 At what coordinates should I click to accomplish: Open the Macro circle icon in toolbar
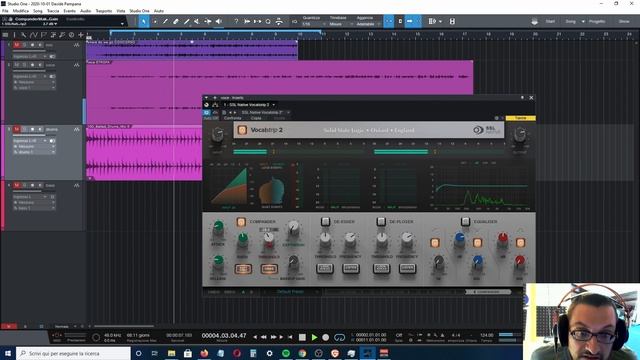click(x=268, y=21)
